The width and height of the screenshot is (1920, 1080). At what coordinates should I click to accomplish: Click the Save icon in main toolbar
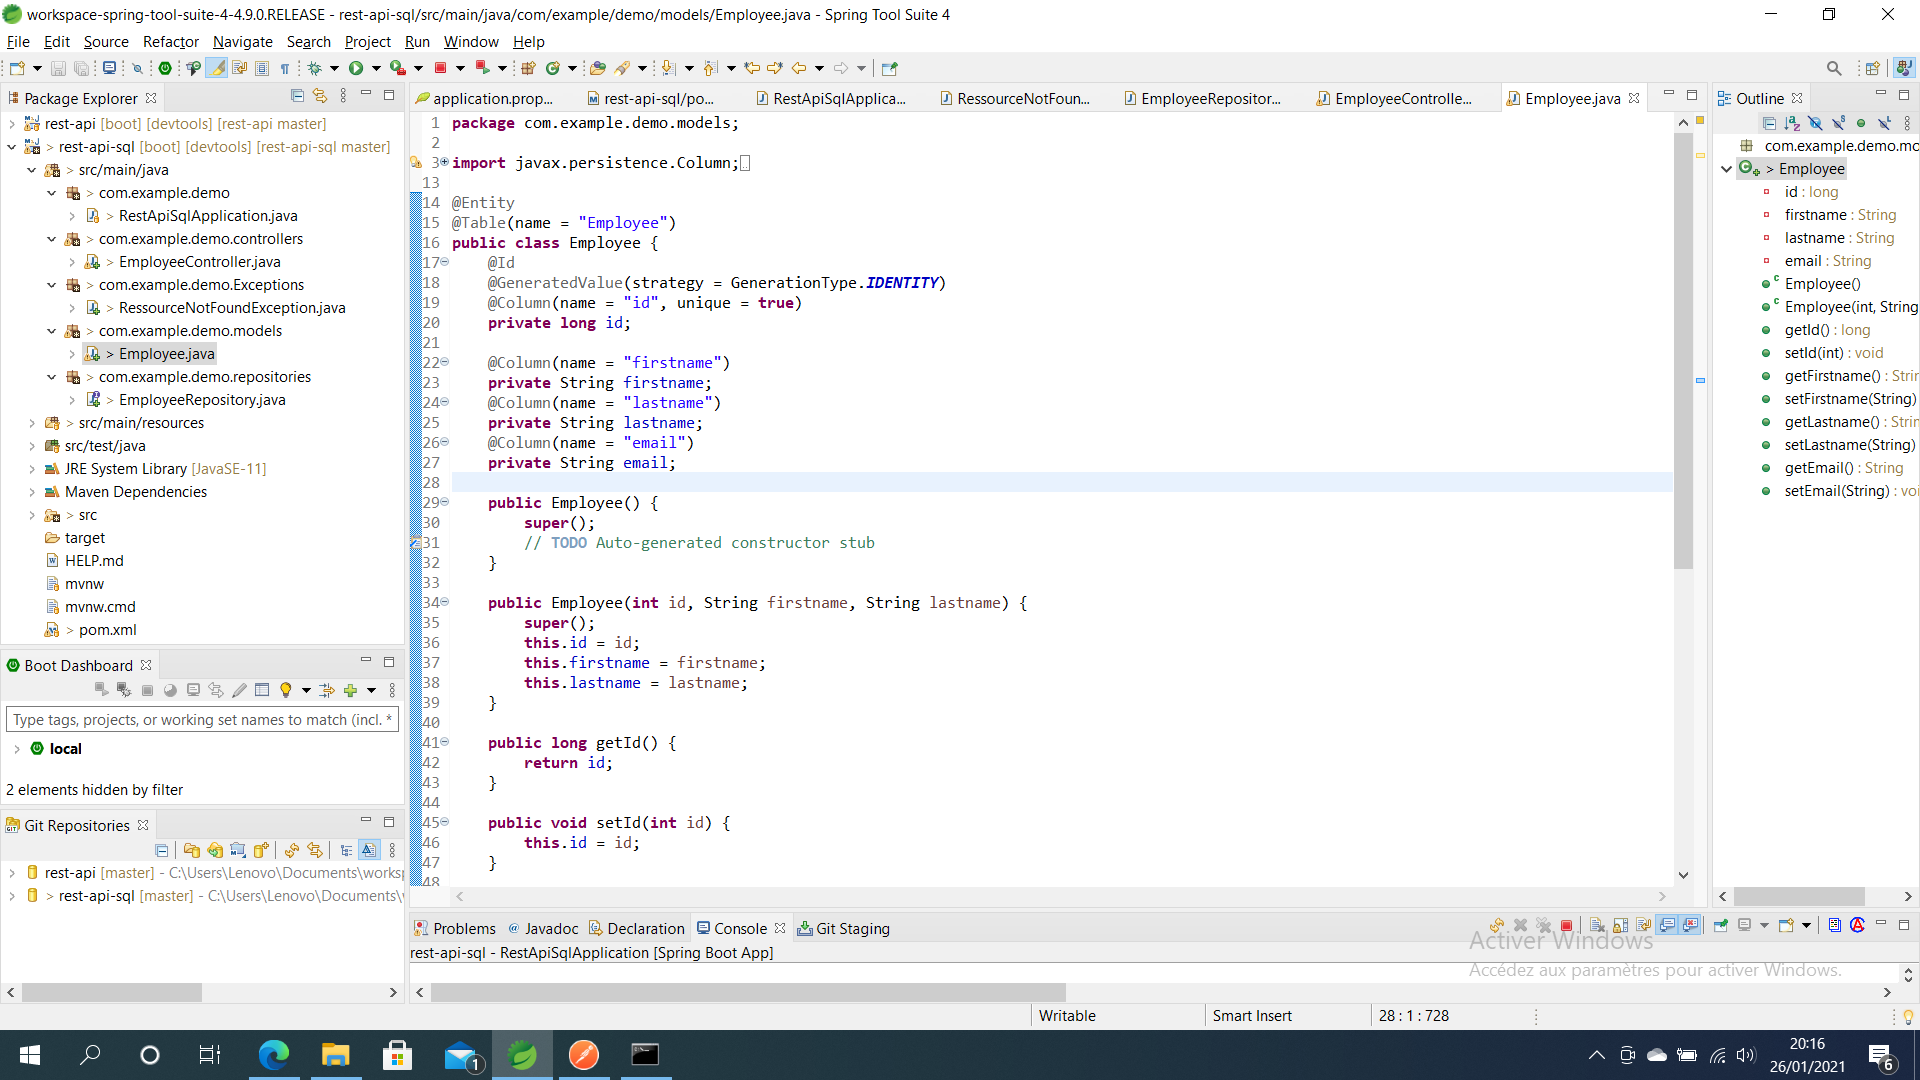58,68
